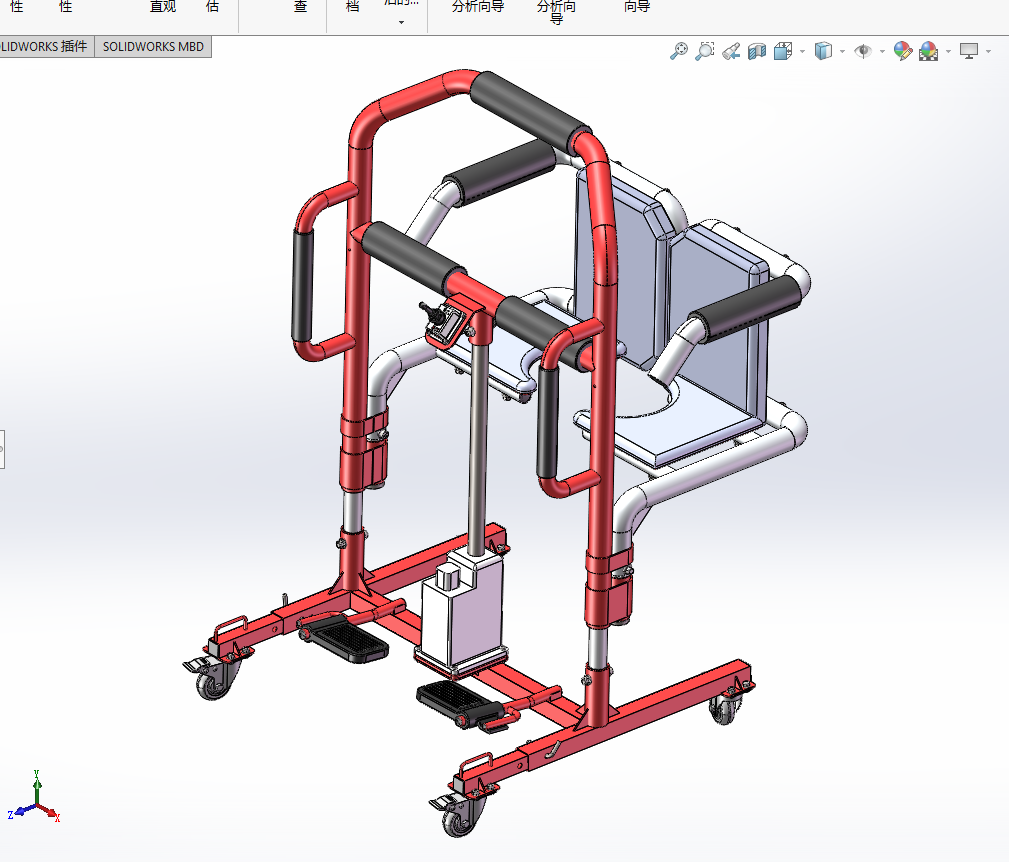Viewport: 1009px width, 862px height.
Task: Expand the Hide/Show Items dropdown arrow
Action: [882, 51]
